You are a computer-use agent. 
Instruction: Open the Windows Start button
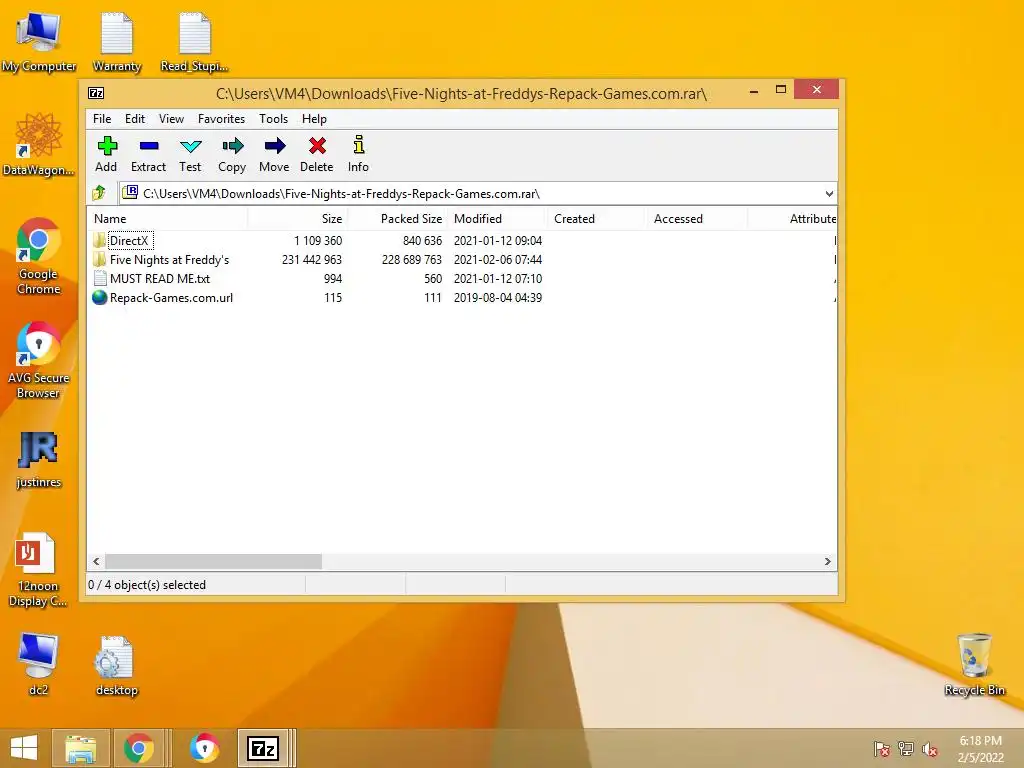click(24, 748)
